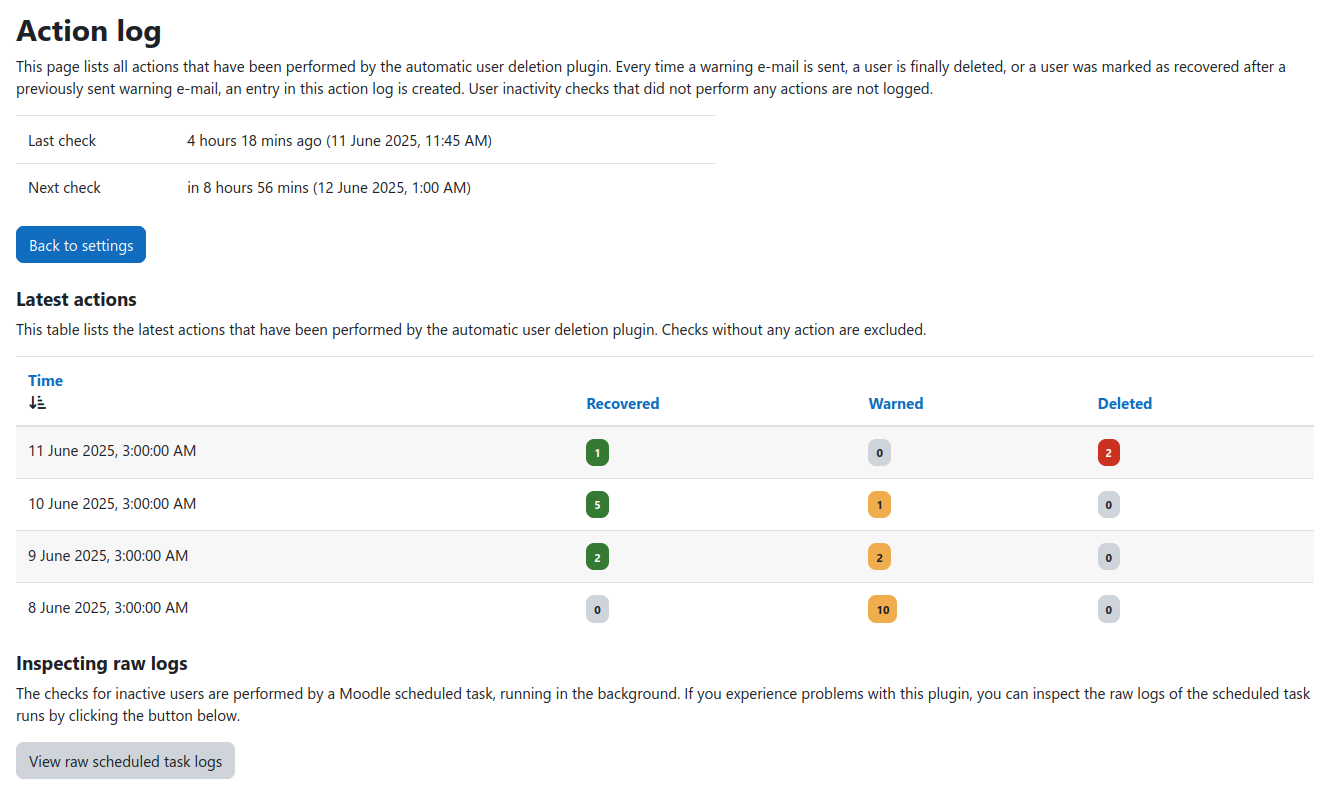Select the 11 June 2025 3:00:00 AM row
Viewport: 1341px width, 798px height.
point(112,451)
